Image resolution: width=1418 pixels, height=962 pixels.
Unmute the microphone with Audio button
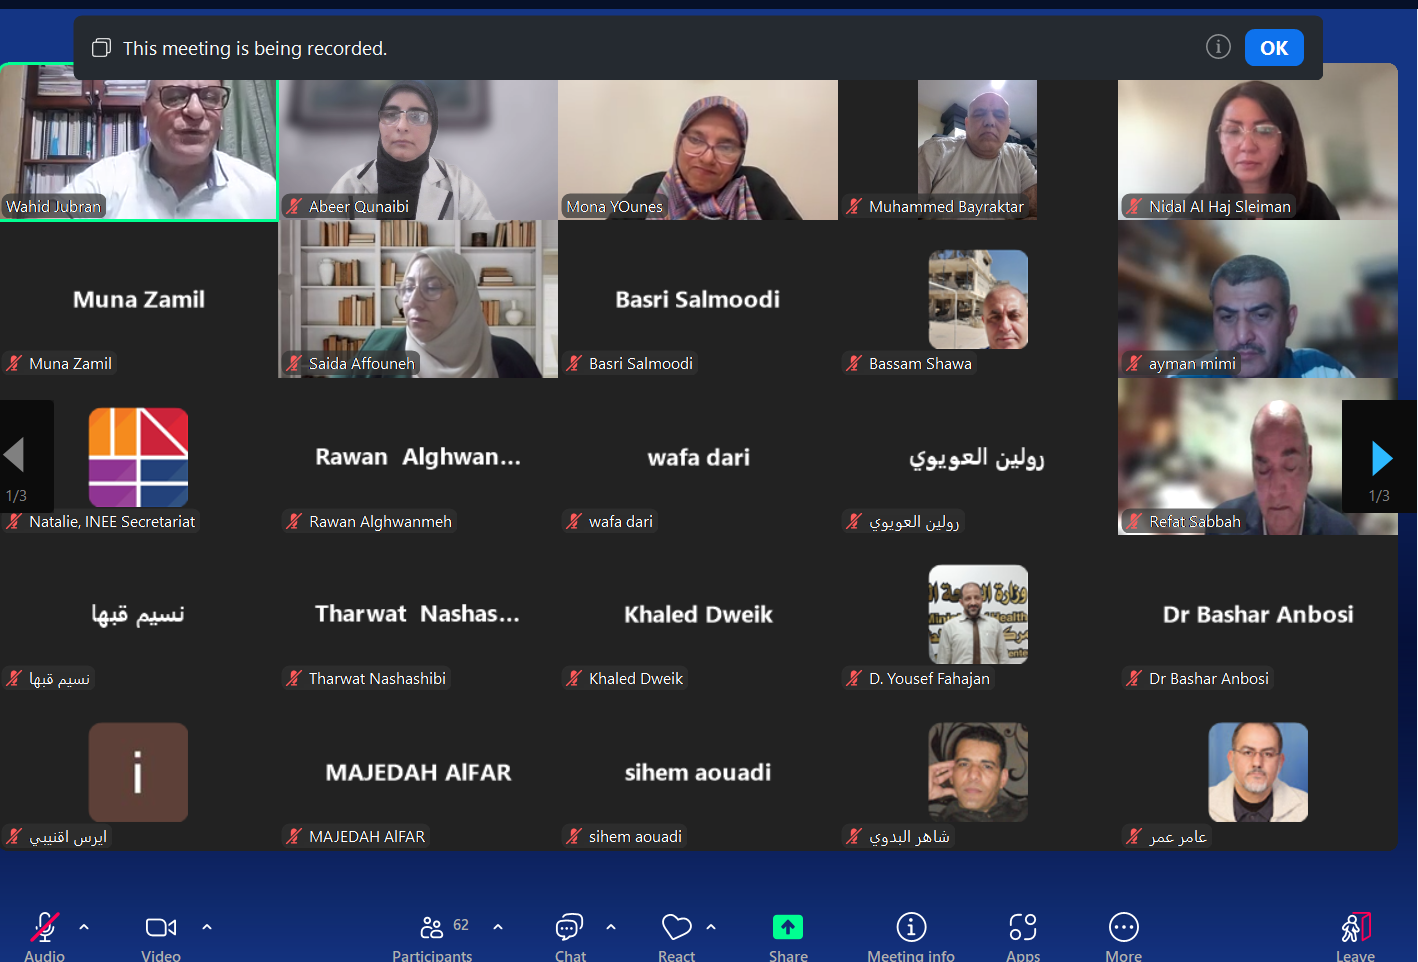click(45, 928)
